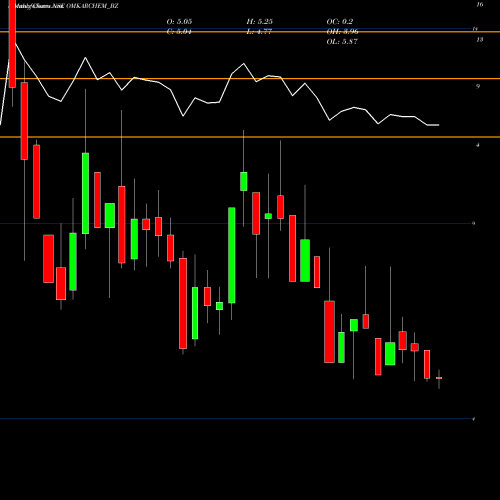500x500 pixels.
Task: Click the price axis label '13'
Action: [x=480, y=40]
